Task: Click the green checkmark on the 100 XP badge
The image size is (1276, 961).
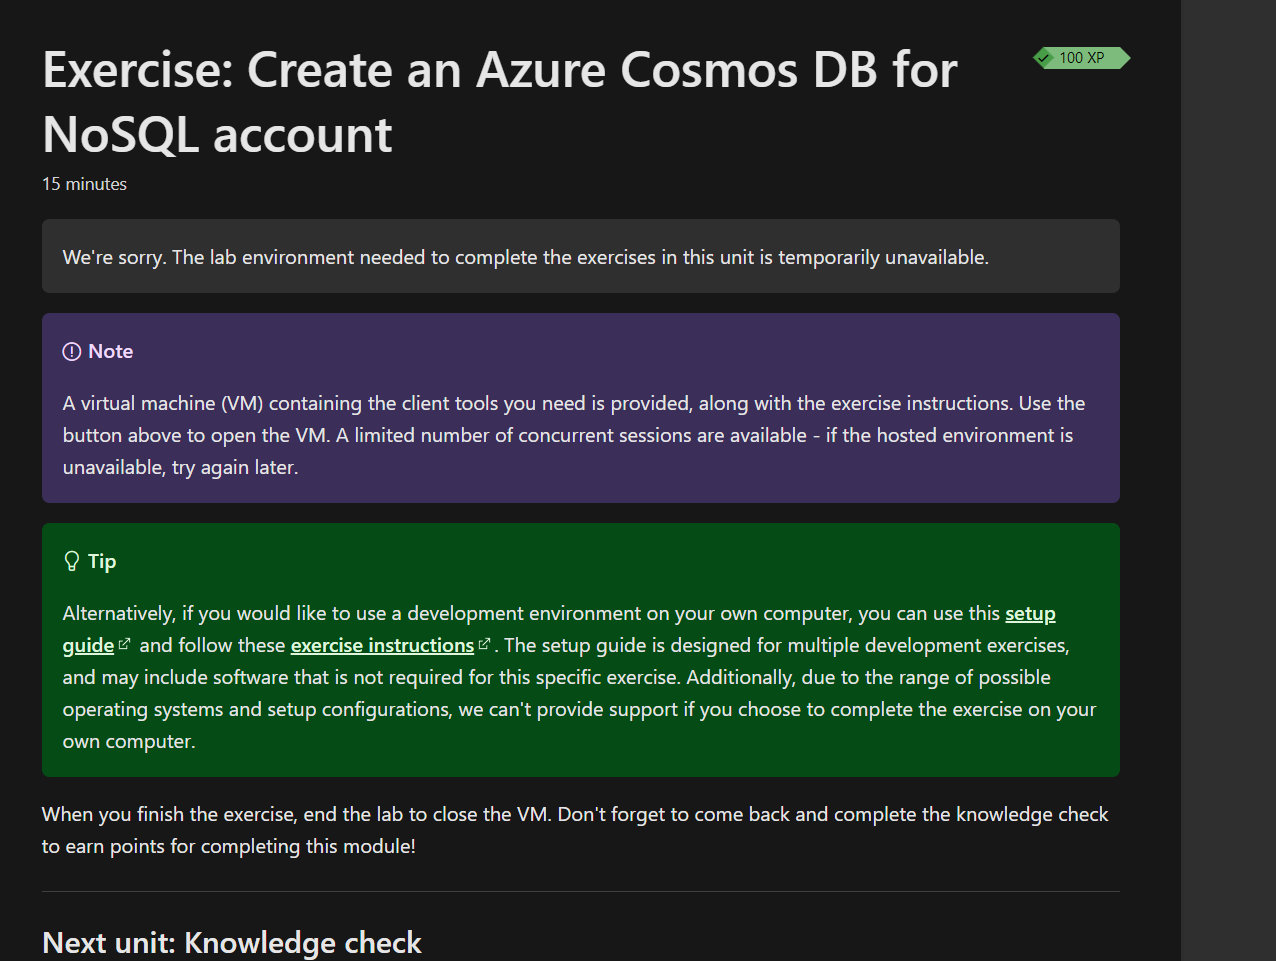Action: click(x=1045, y=58)
